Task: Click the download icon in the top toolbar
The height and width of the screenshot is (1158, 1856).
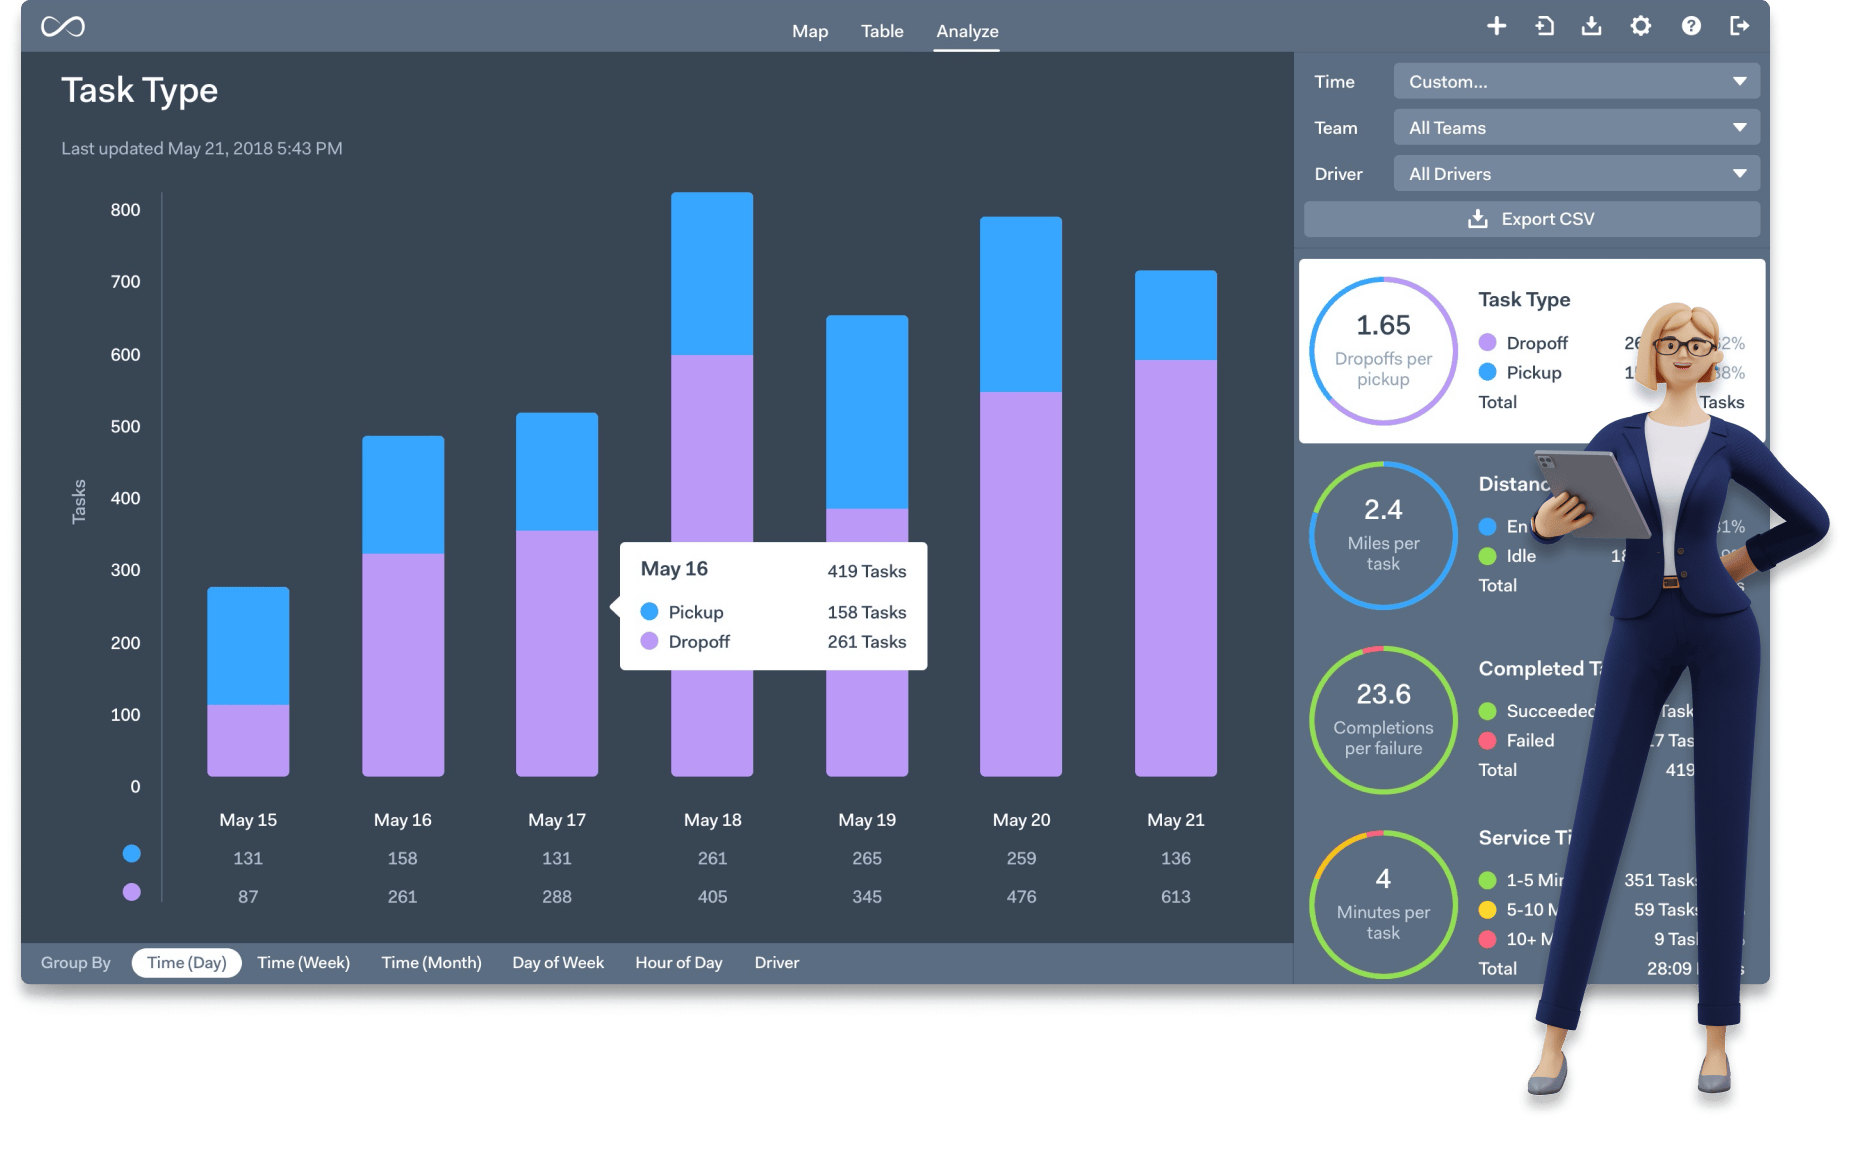Action: pos(1593,26)
